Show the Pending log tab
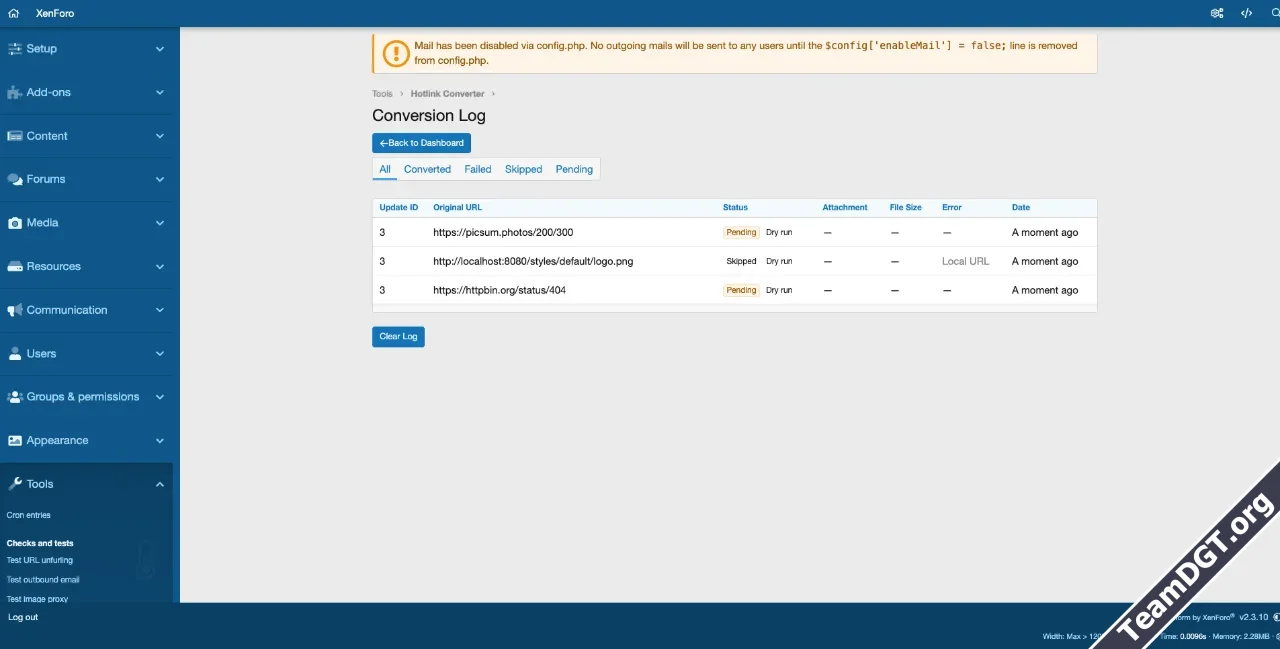The width and height of the screenshot is (1280, 649). click(574, 169)
